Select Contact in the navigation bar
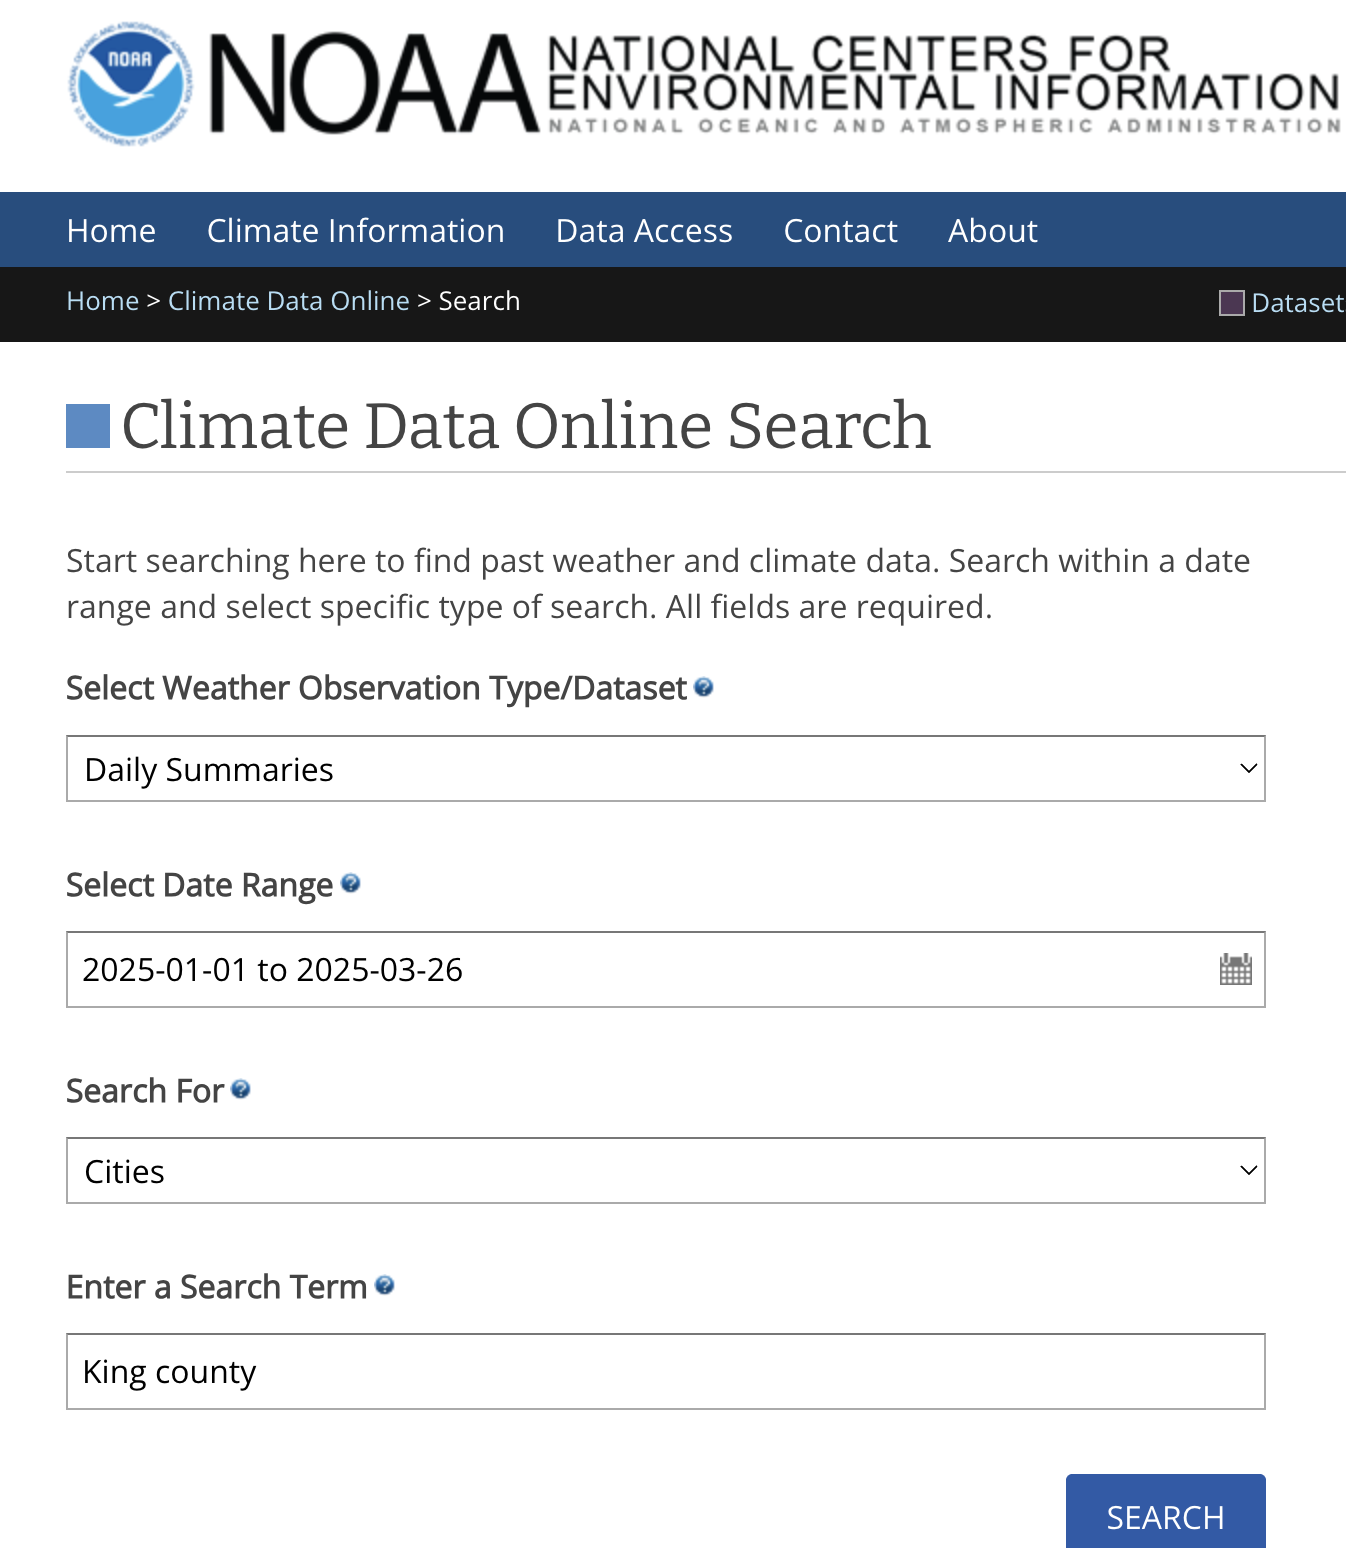The height and width of the screenshot is (1548, 1346). 840,231
